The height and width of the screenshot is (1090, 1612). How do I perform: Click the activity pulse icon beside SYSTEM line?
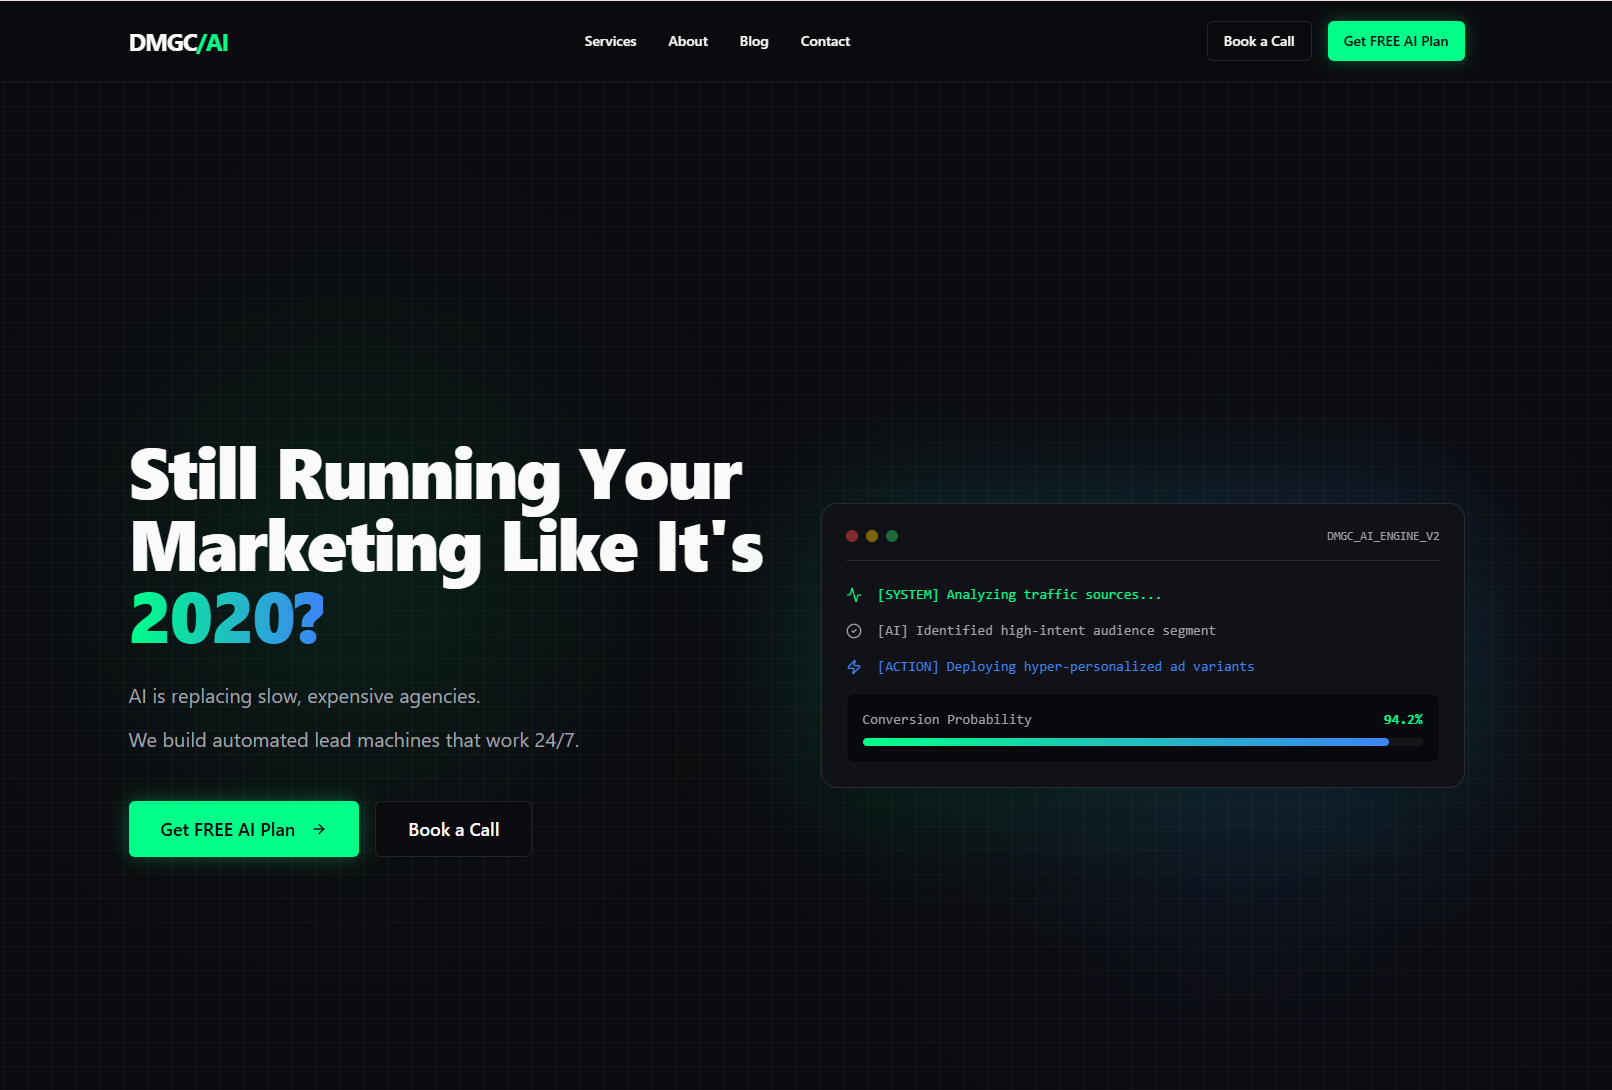854,595
